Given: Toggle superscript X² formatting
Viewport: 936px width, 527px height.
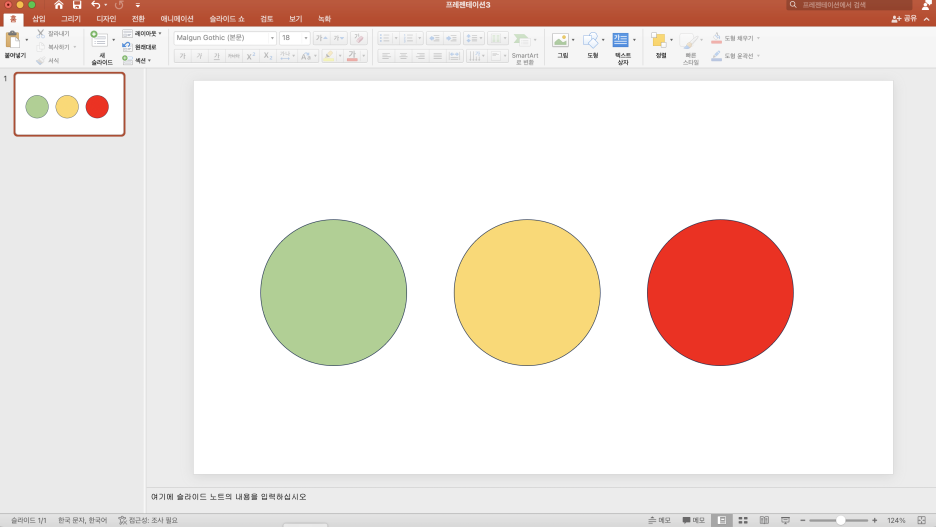Looking at the screenshot, I should [251, 56].
